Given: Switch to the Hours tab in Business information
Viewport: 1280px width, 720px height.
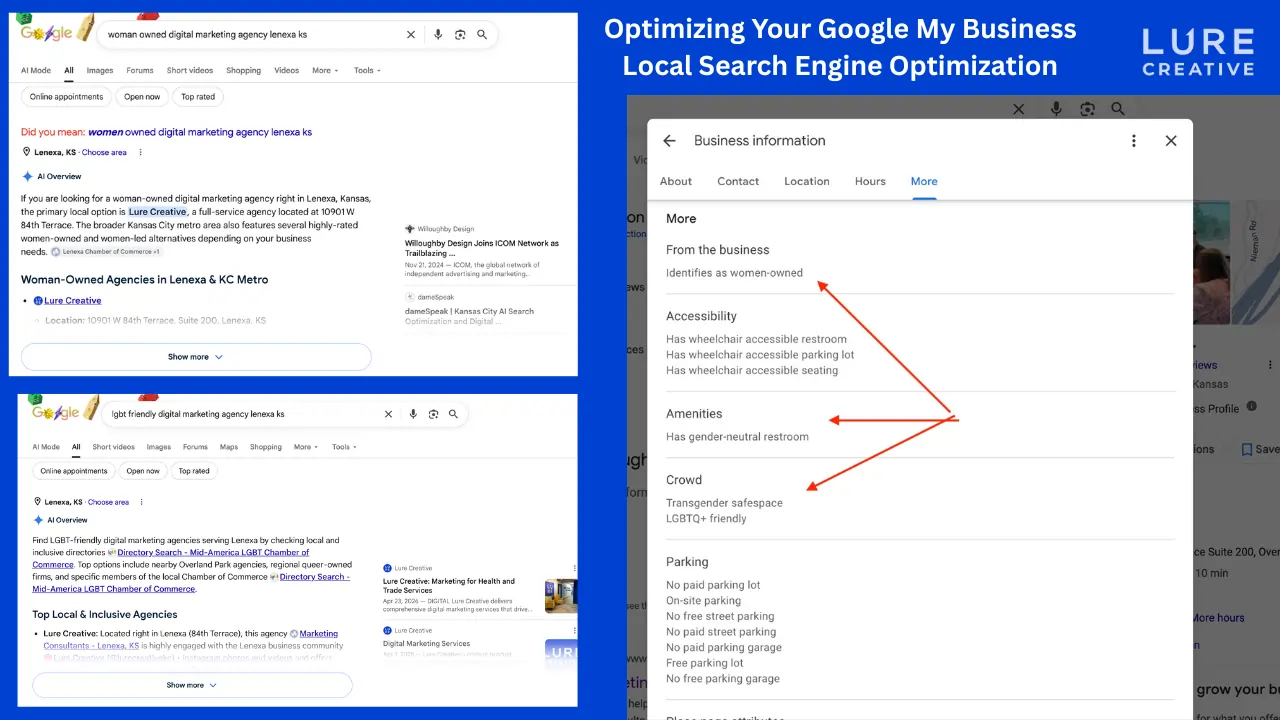Looking at the screenshot, I should [x=870, y=181].
